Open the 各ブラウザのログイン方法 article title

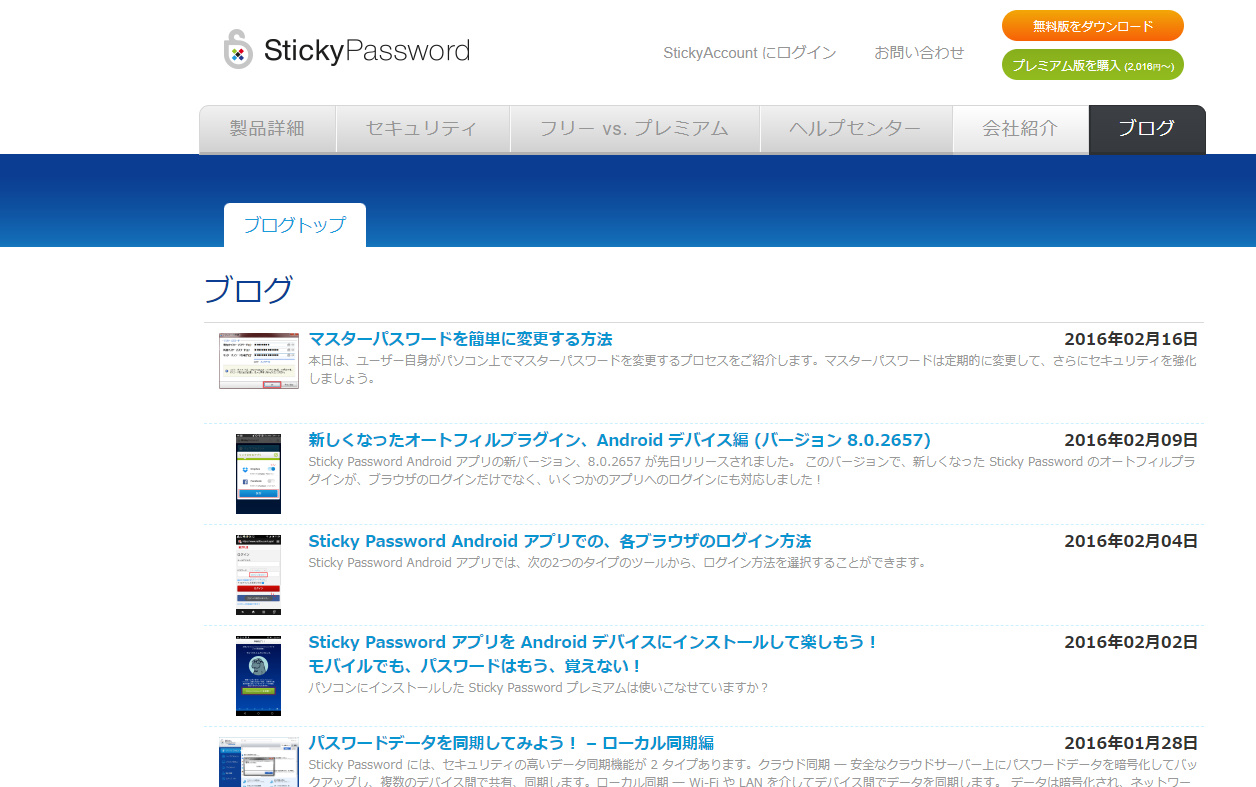(x=559, y=541)
